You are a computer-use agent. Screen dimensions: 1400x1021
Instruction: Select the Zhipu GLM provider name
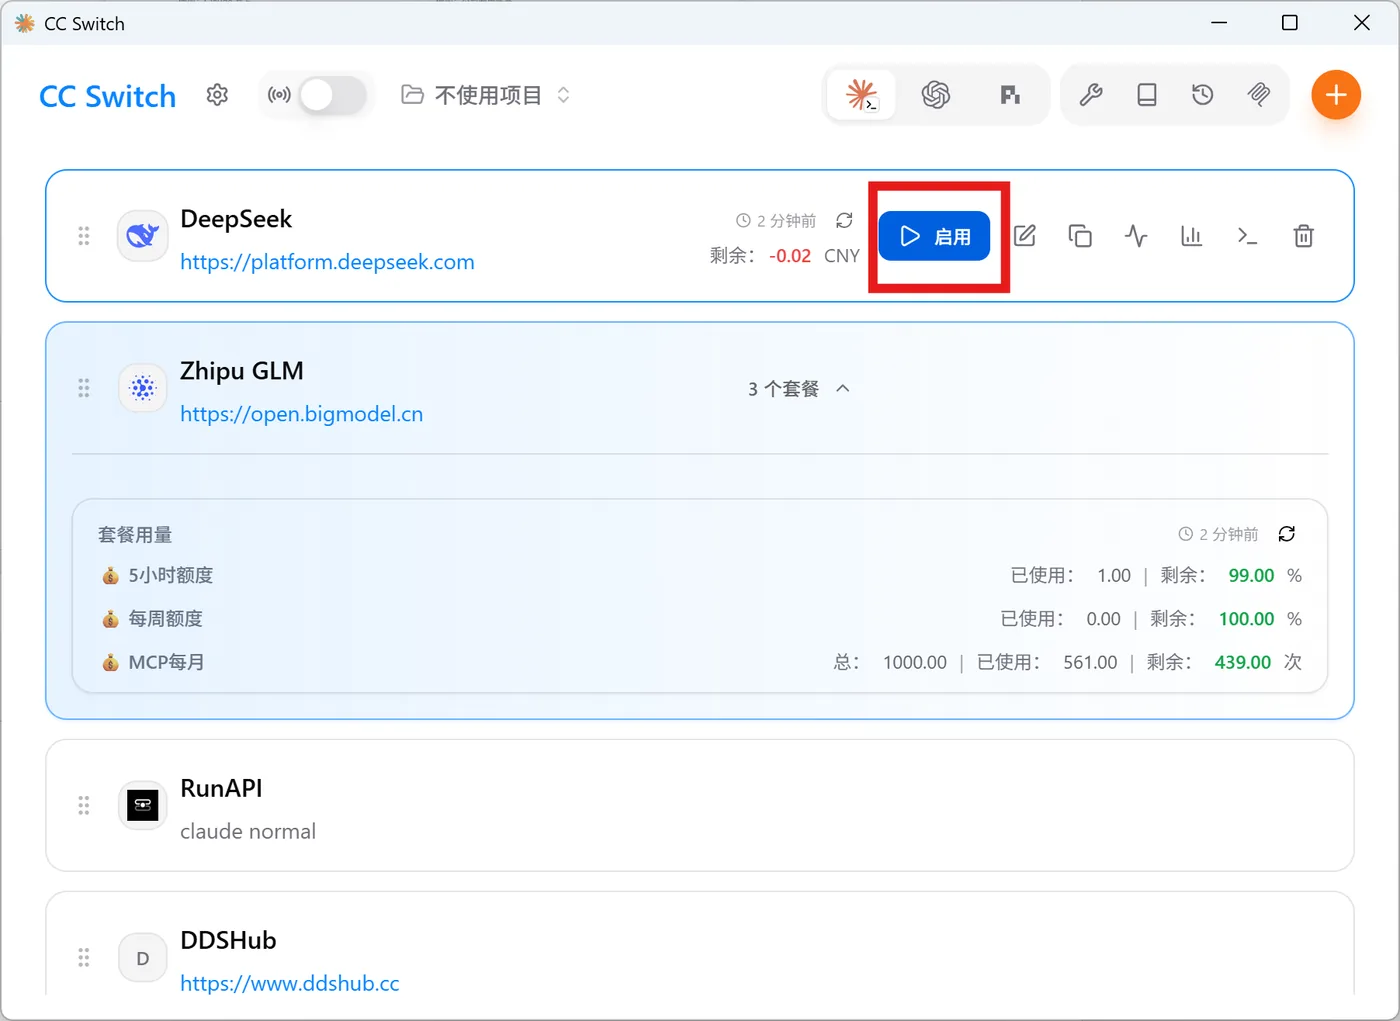[x=242, y=371]
